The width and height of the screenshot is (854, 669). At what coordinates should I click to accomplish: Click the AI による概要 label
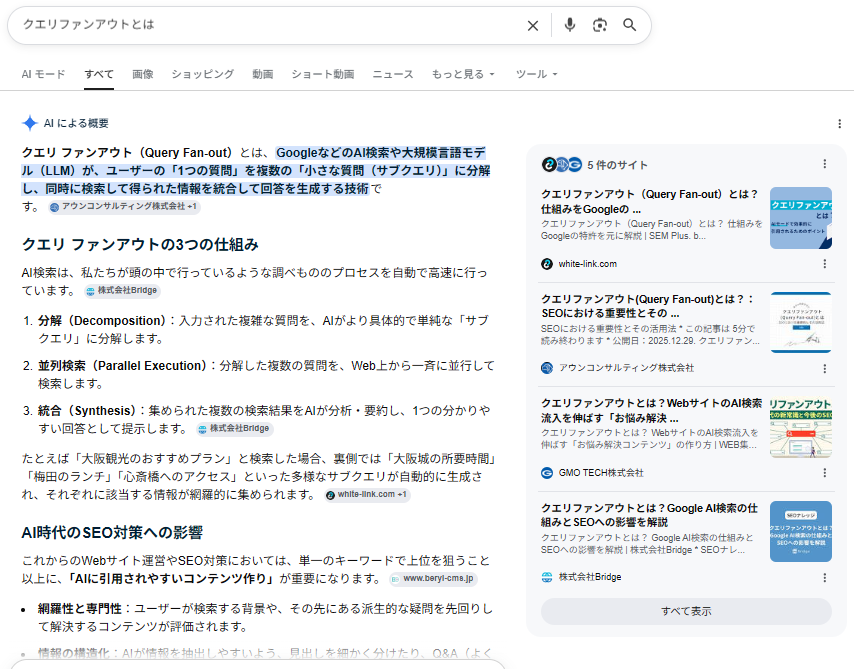point(76,124)
